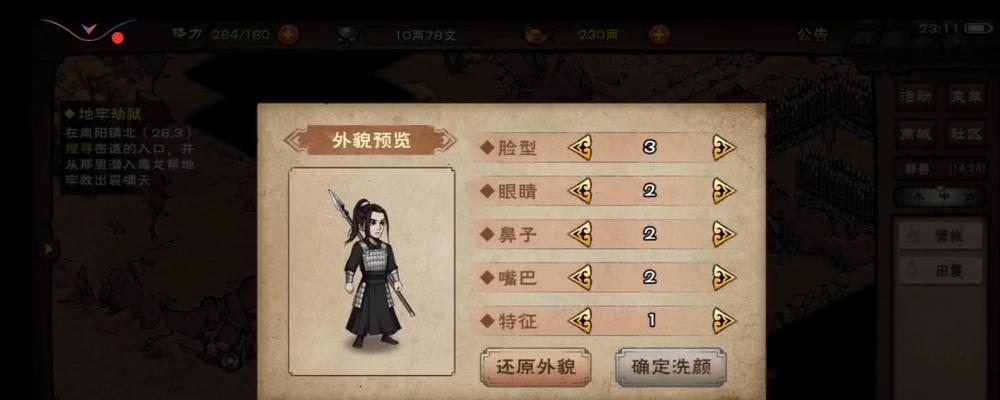The width and height of the screenshot is (1000, 400).
Task: Increase the 眼睛 eyes option
Action: [x=724, y=191]
